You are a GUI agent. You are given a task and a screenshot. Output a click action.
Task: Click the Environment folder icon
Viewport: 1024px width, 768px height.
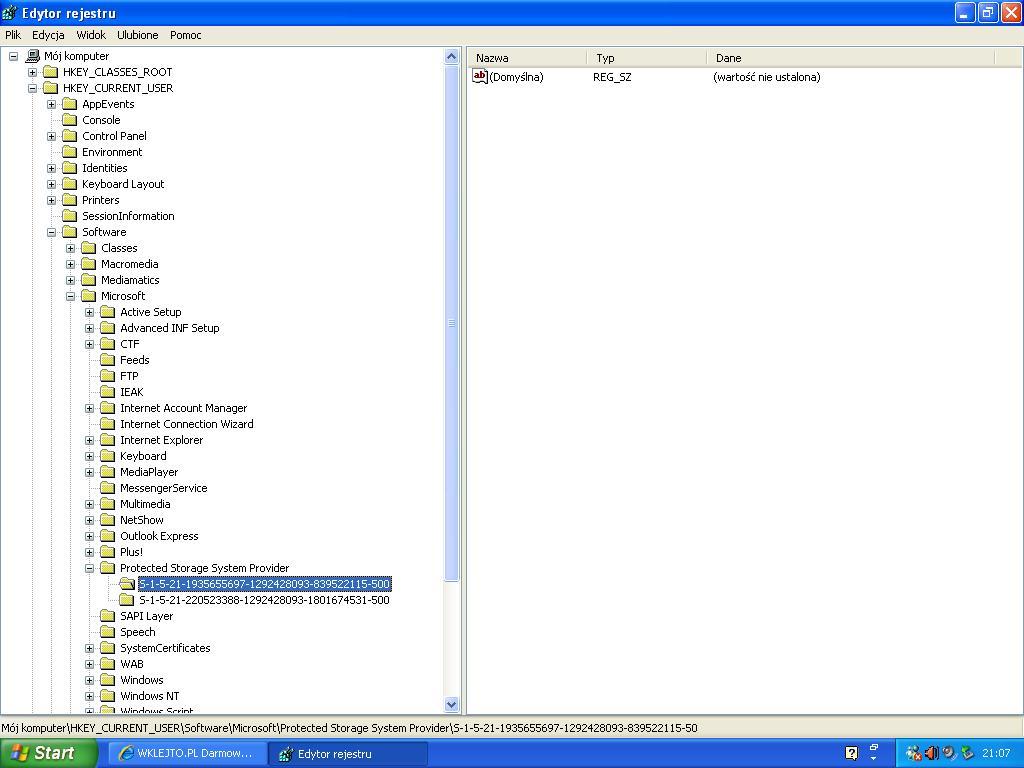[69, 152]
